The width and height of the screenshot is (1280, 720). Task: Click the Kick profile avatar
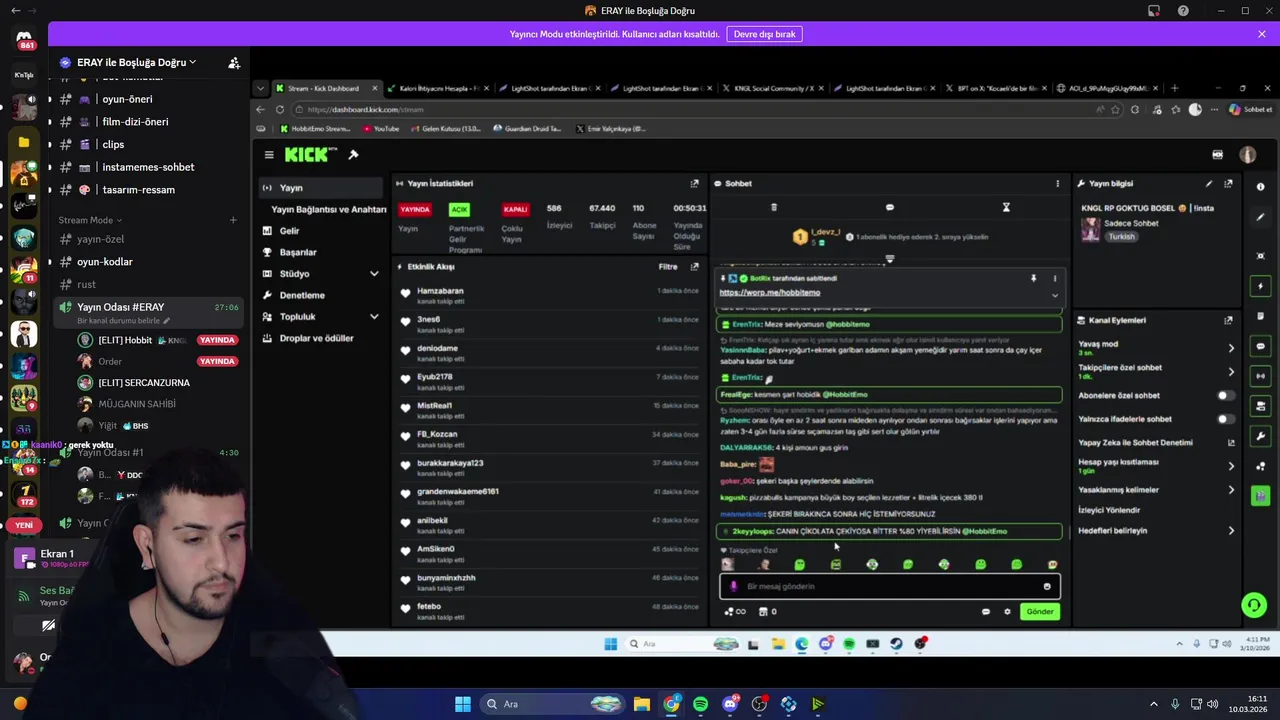(x=1247, y=155)
